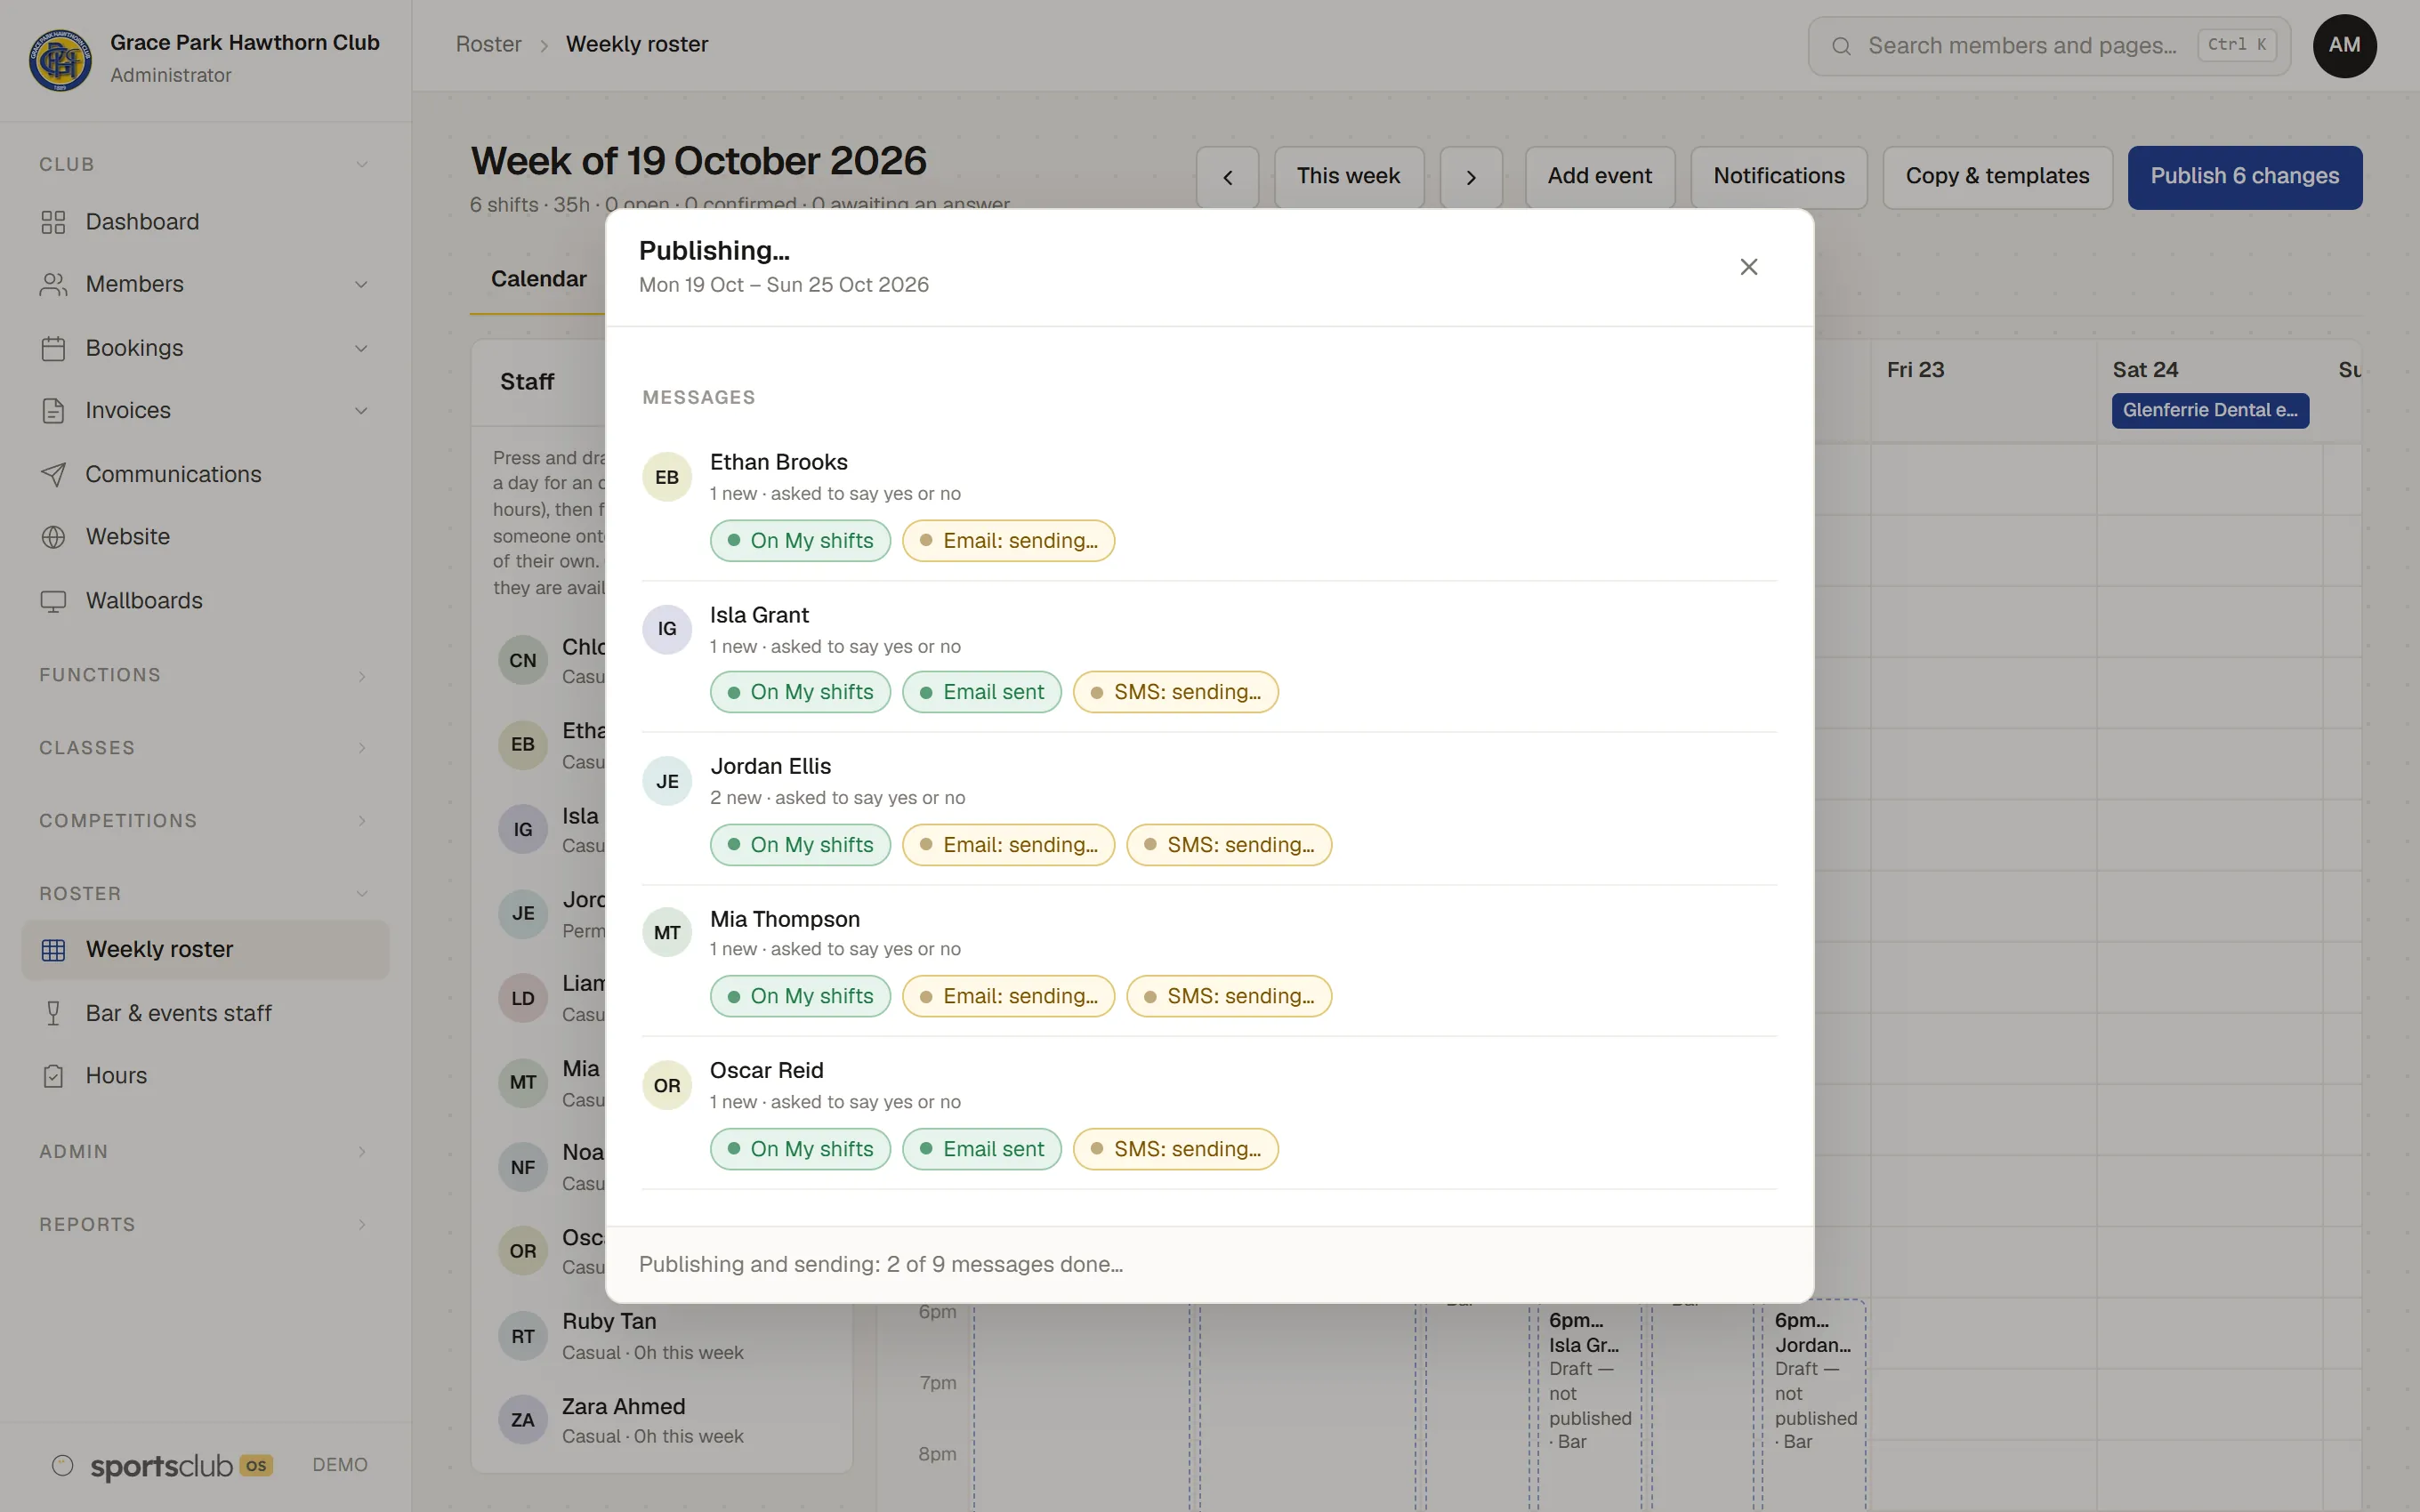Screen dimensions: 2420x1512
Task: Click Ruby Tan's RT avatar in staff list
Action: tap(523, 1336)
